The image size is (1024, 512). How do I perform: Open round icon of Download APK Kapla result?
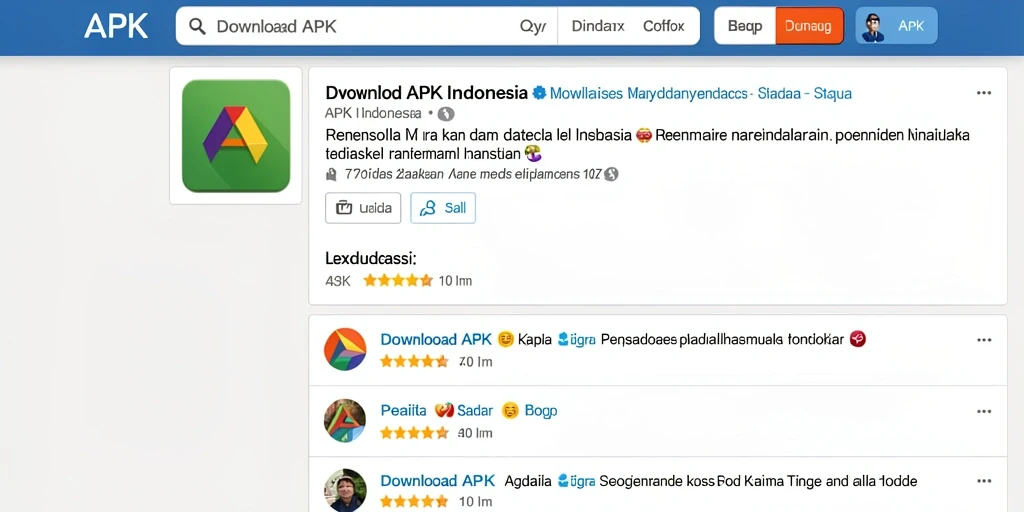point(345,349)
